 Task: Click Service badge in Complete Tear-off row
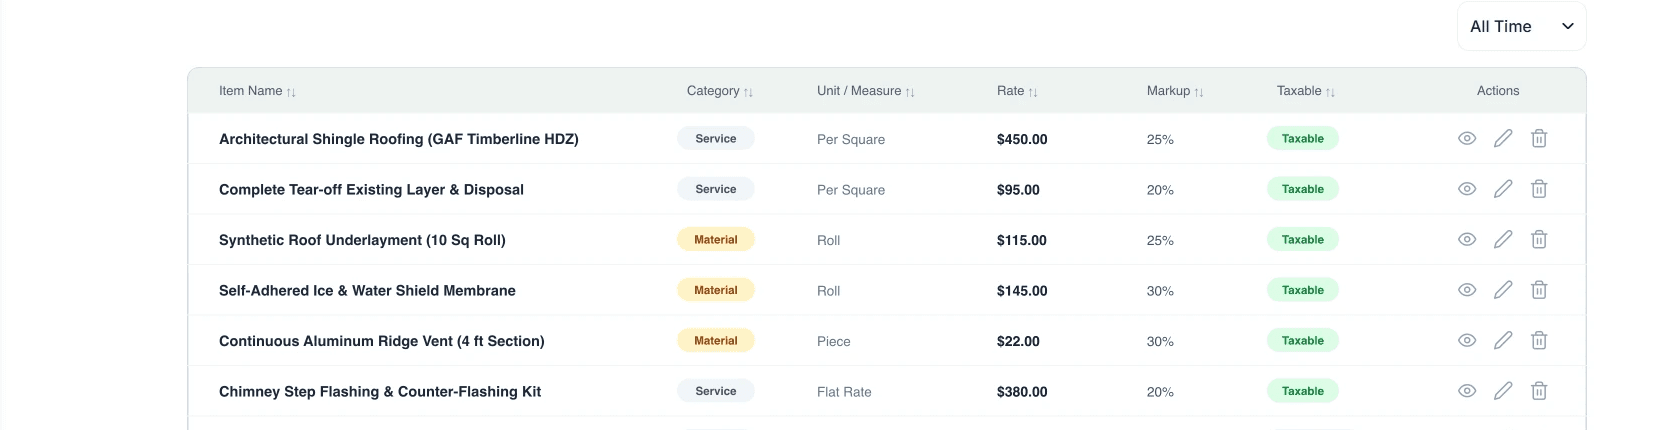click(716, 189)
